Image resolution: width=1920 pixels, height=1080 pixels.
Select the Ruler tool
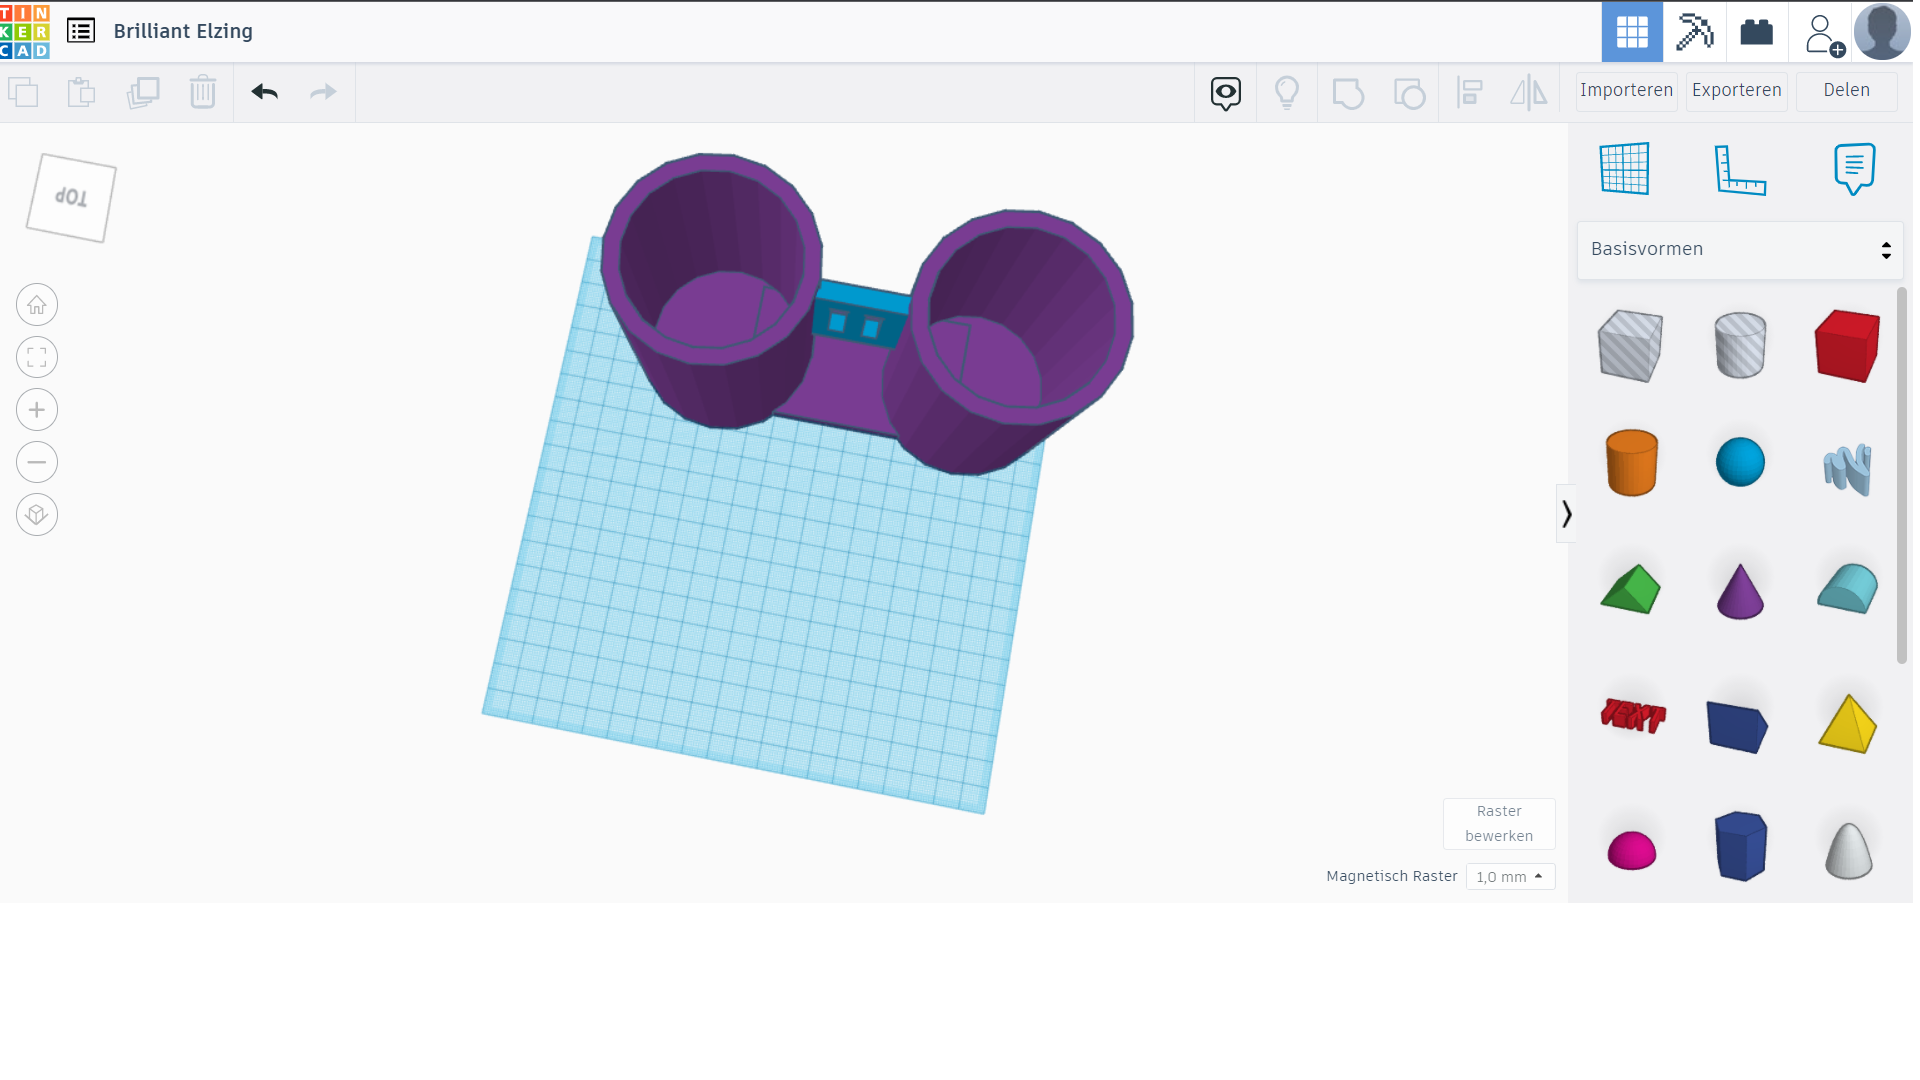click(x=1739, y=169)
